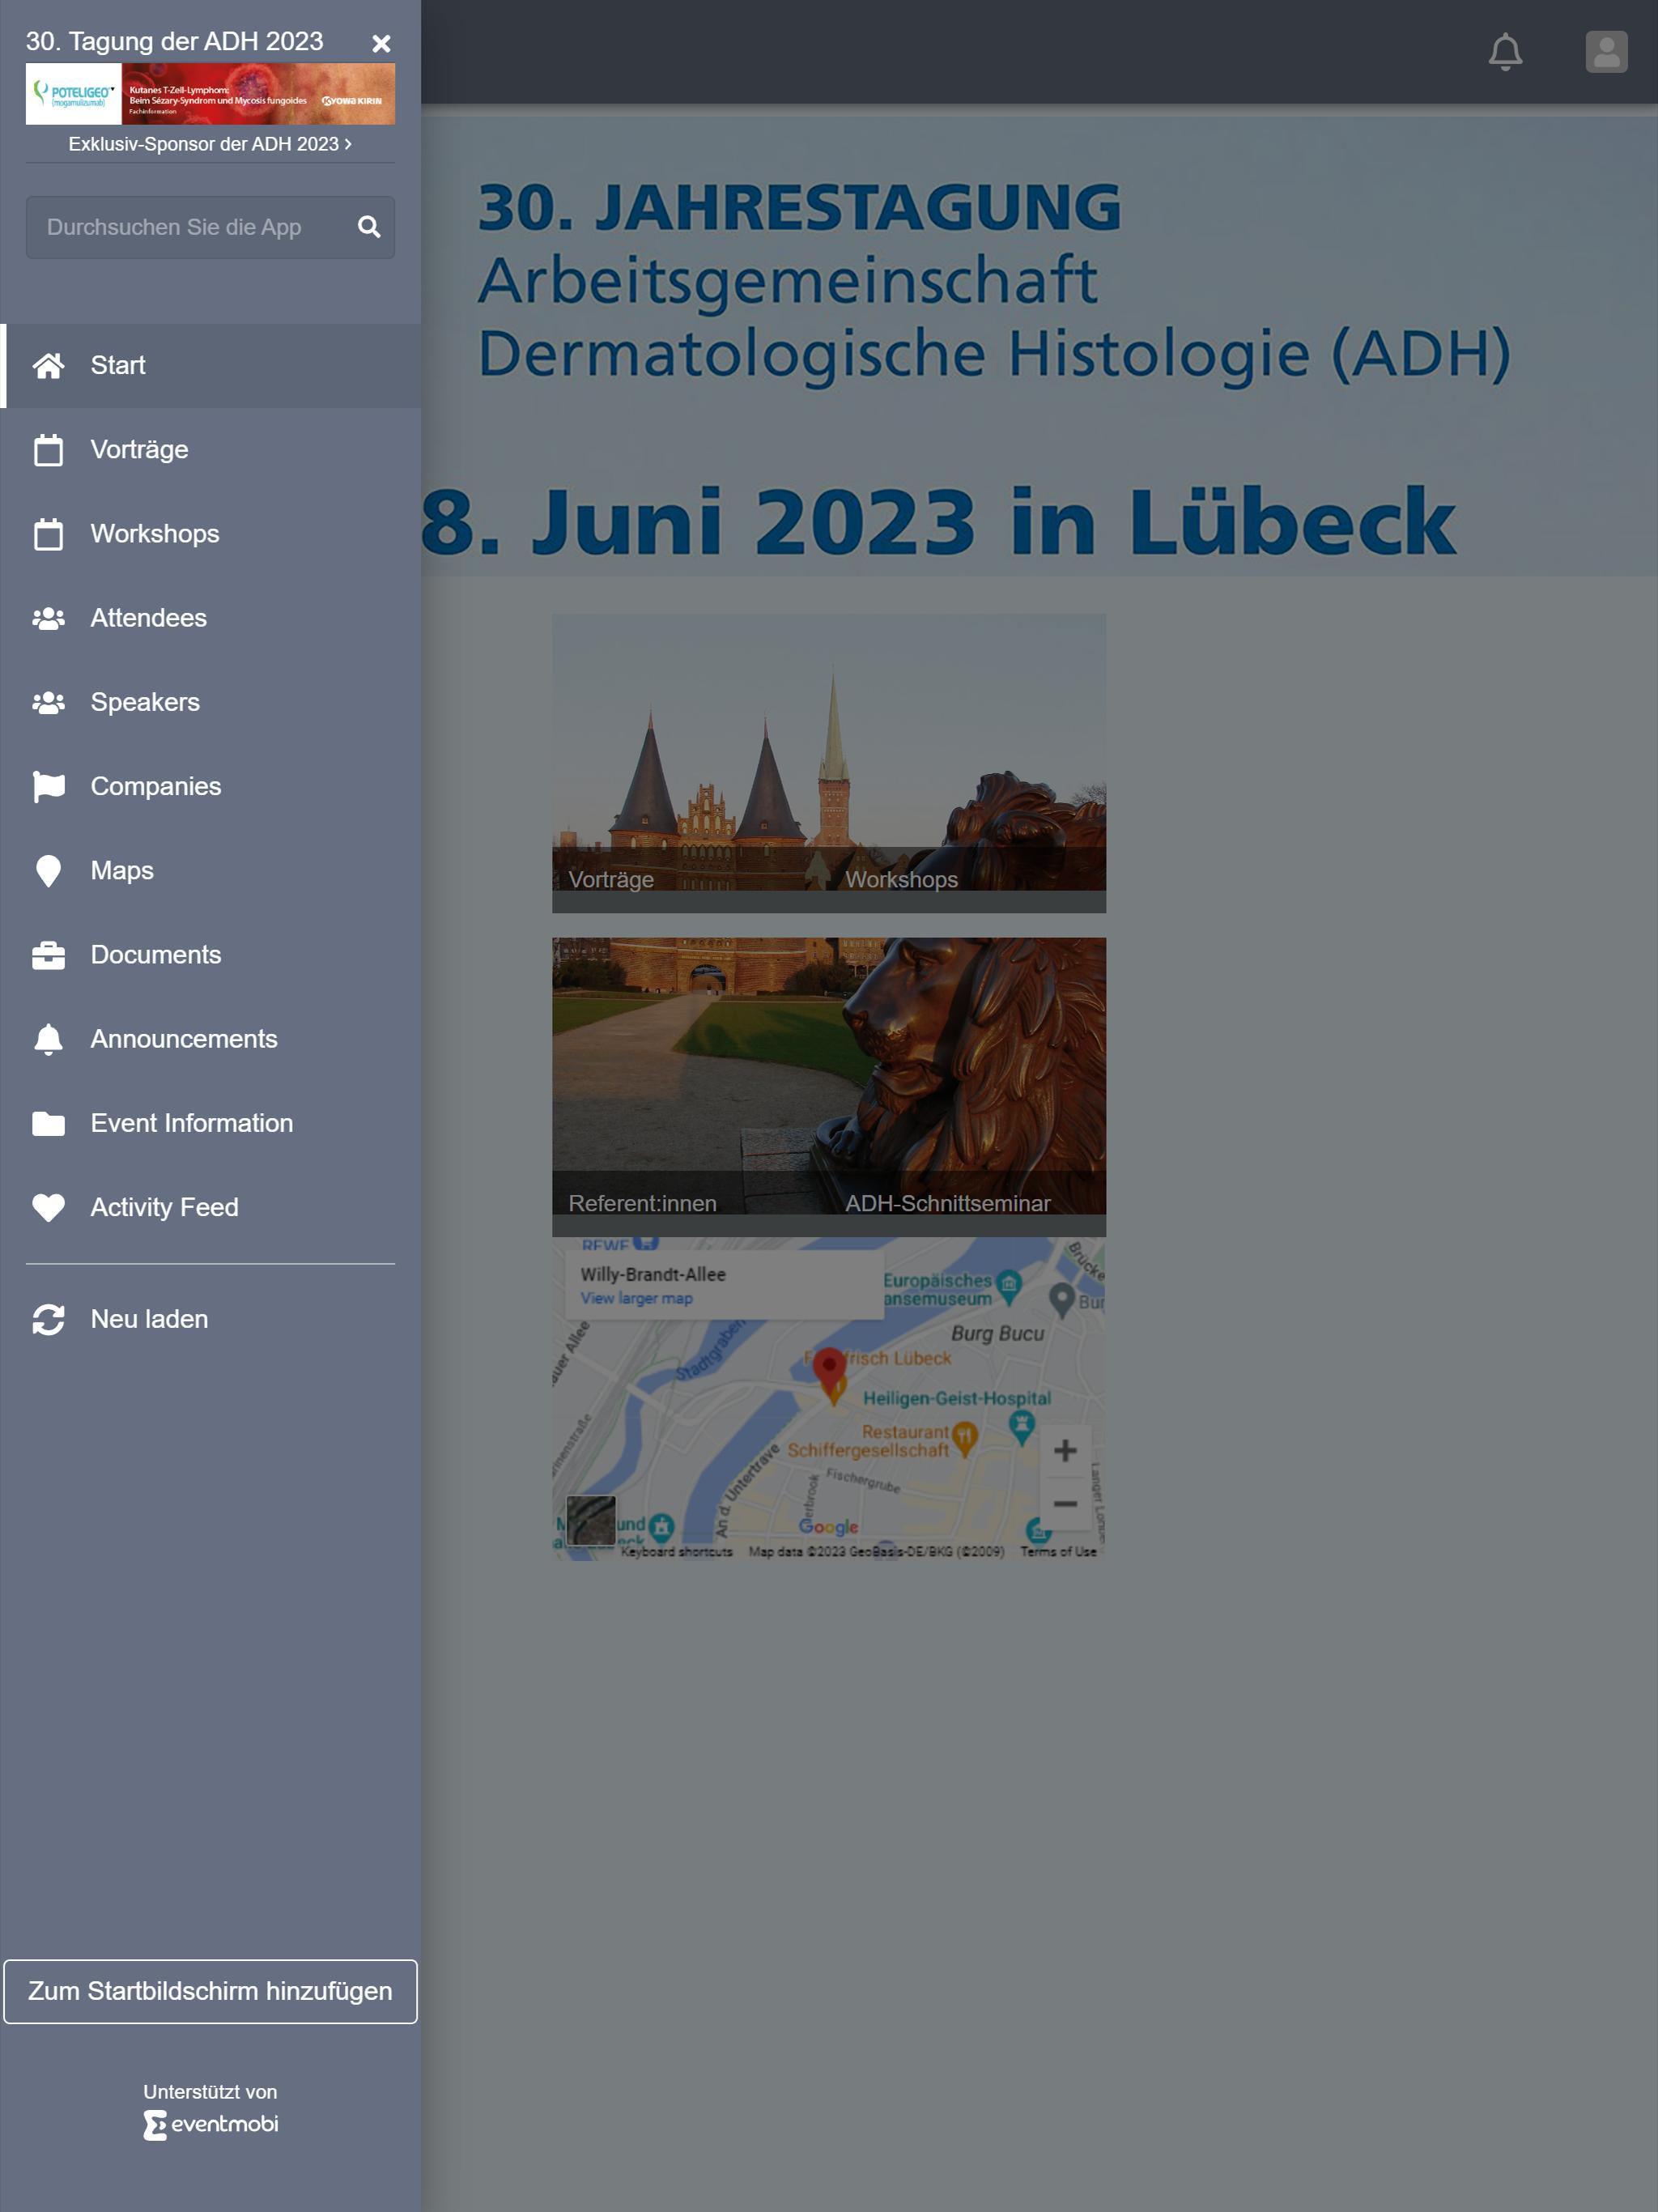Click the red location pin on map
The width and height of the screenshot is (1658, 2212).
click(x=829, y=1370)
